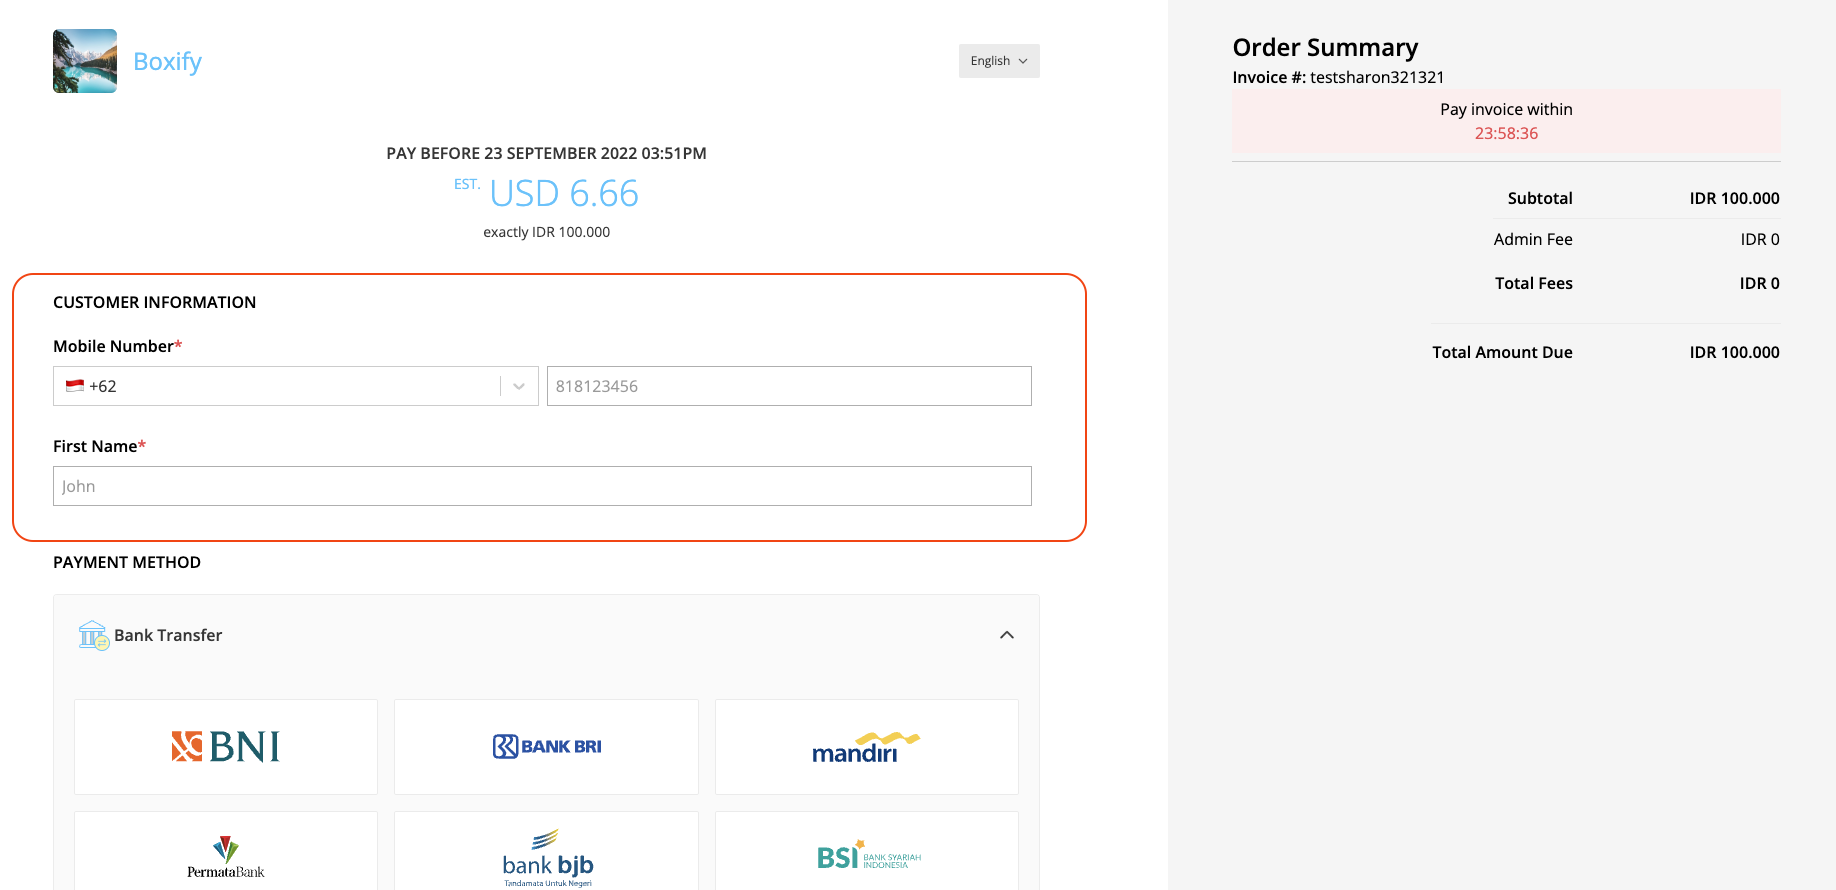Click the Total Amount Due IDR 100.000 value

click(1734, 352)
